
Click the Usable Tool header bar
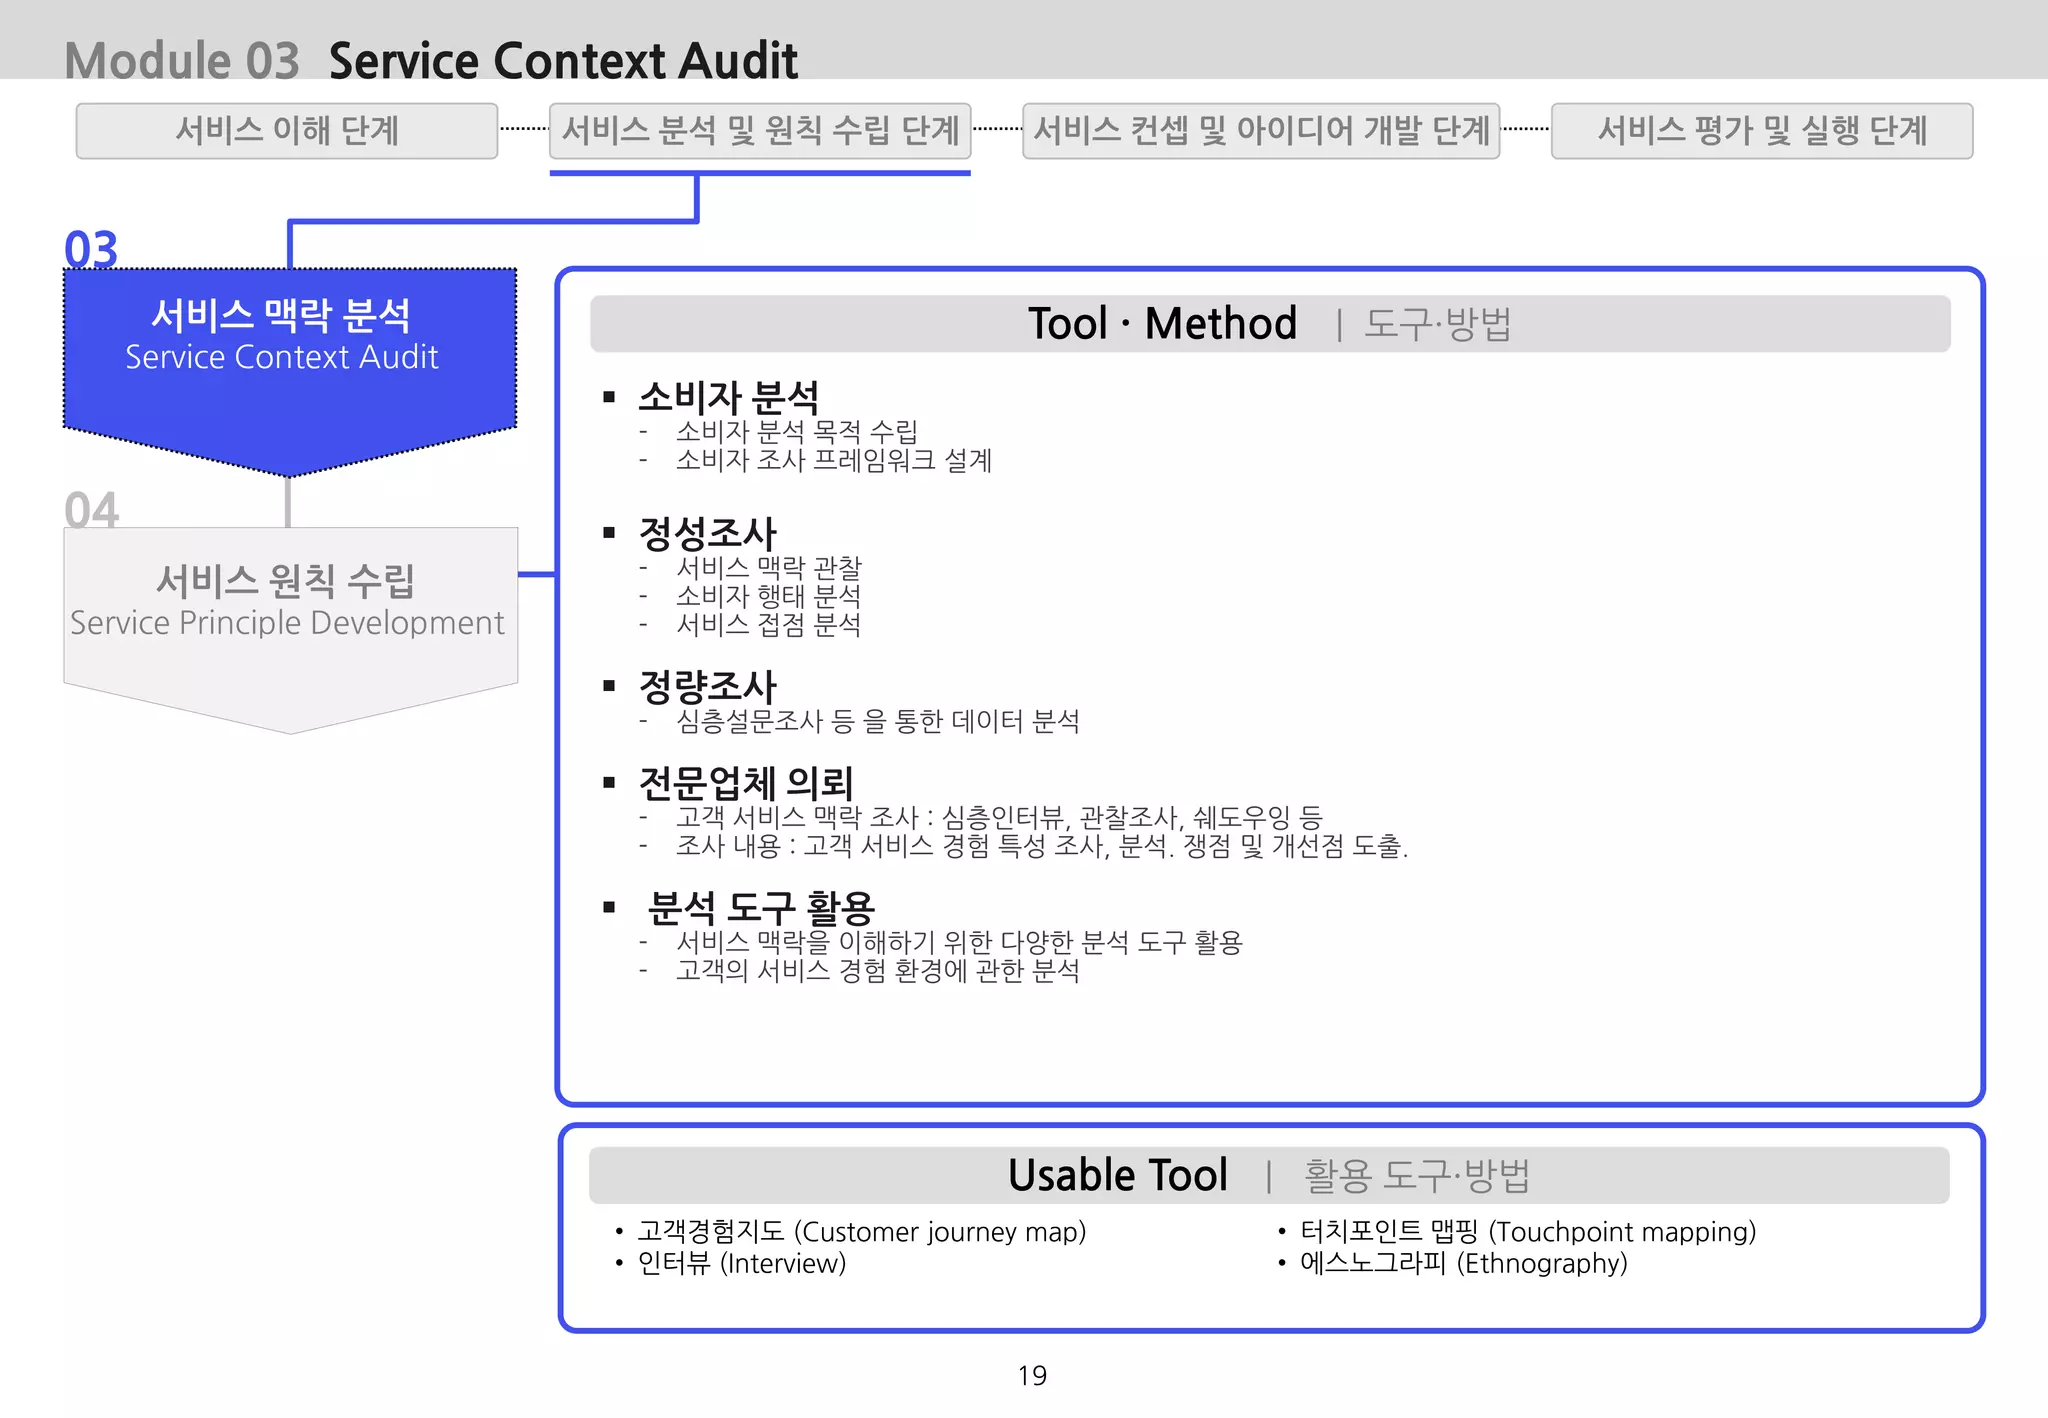1270,1175
